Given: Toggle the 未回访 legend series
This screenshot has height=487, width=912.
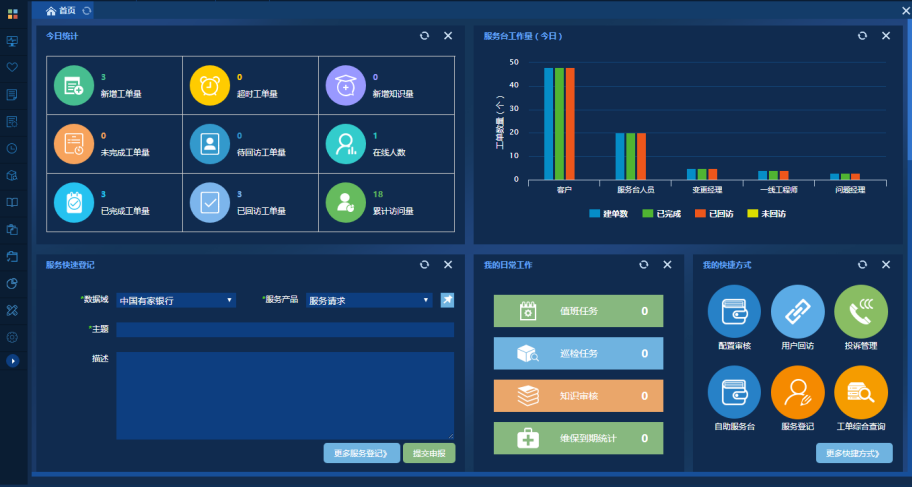Looking at the screenshot, I should [x=767, y=214].
